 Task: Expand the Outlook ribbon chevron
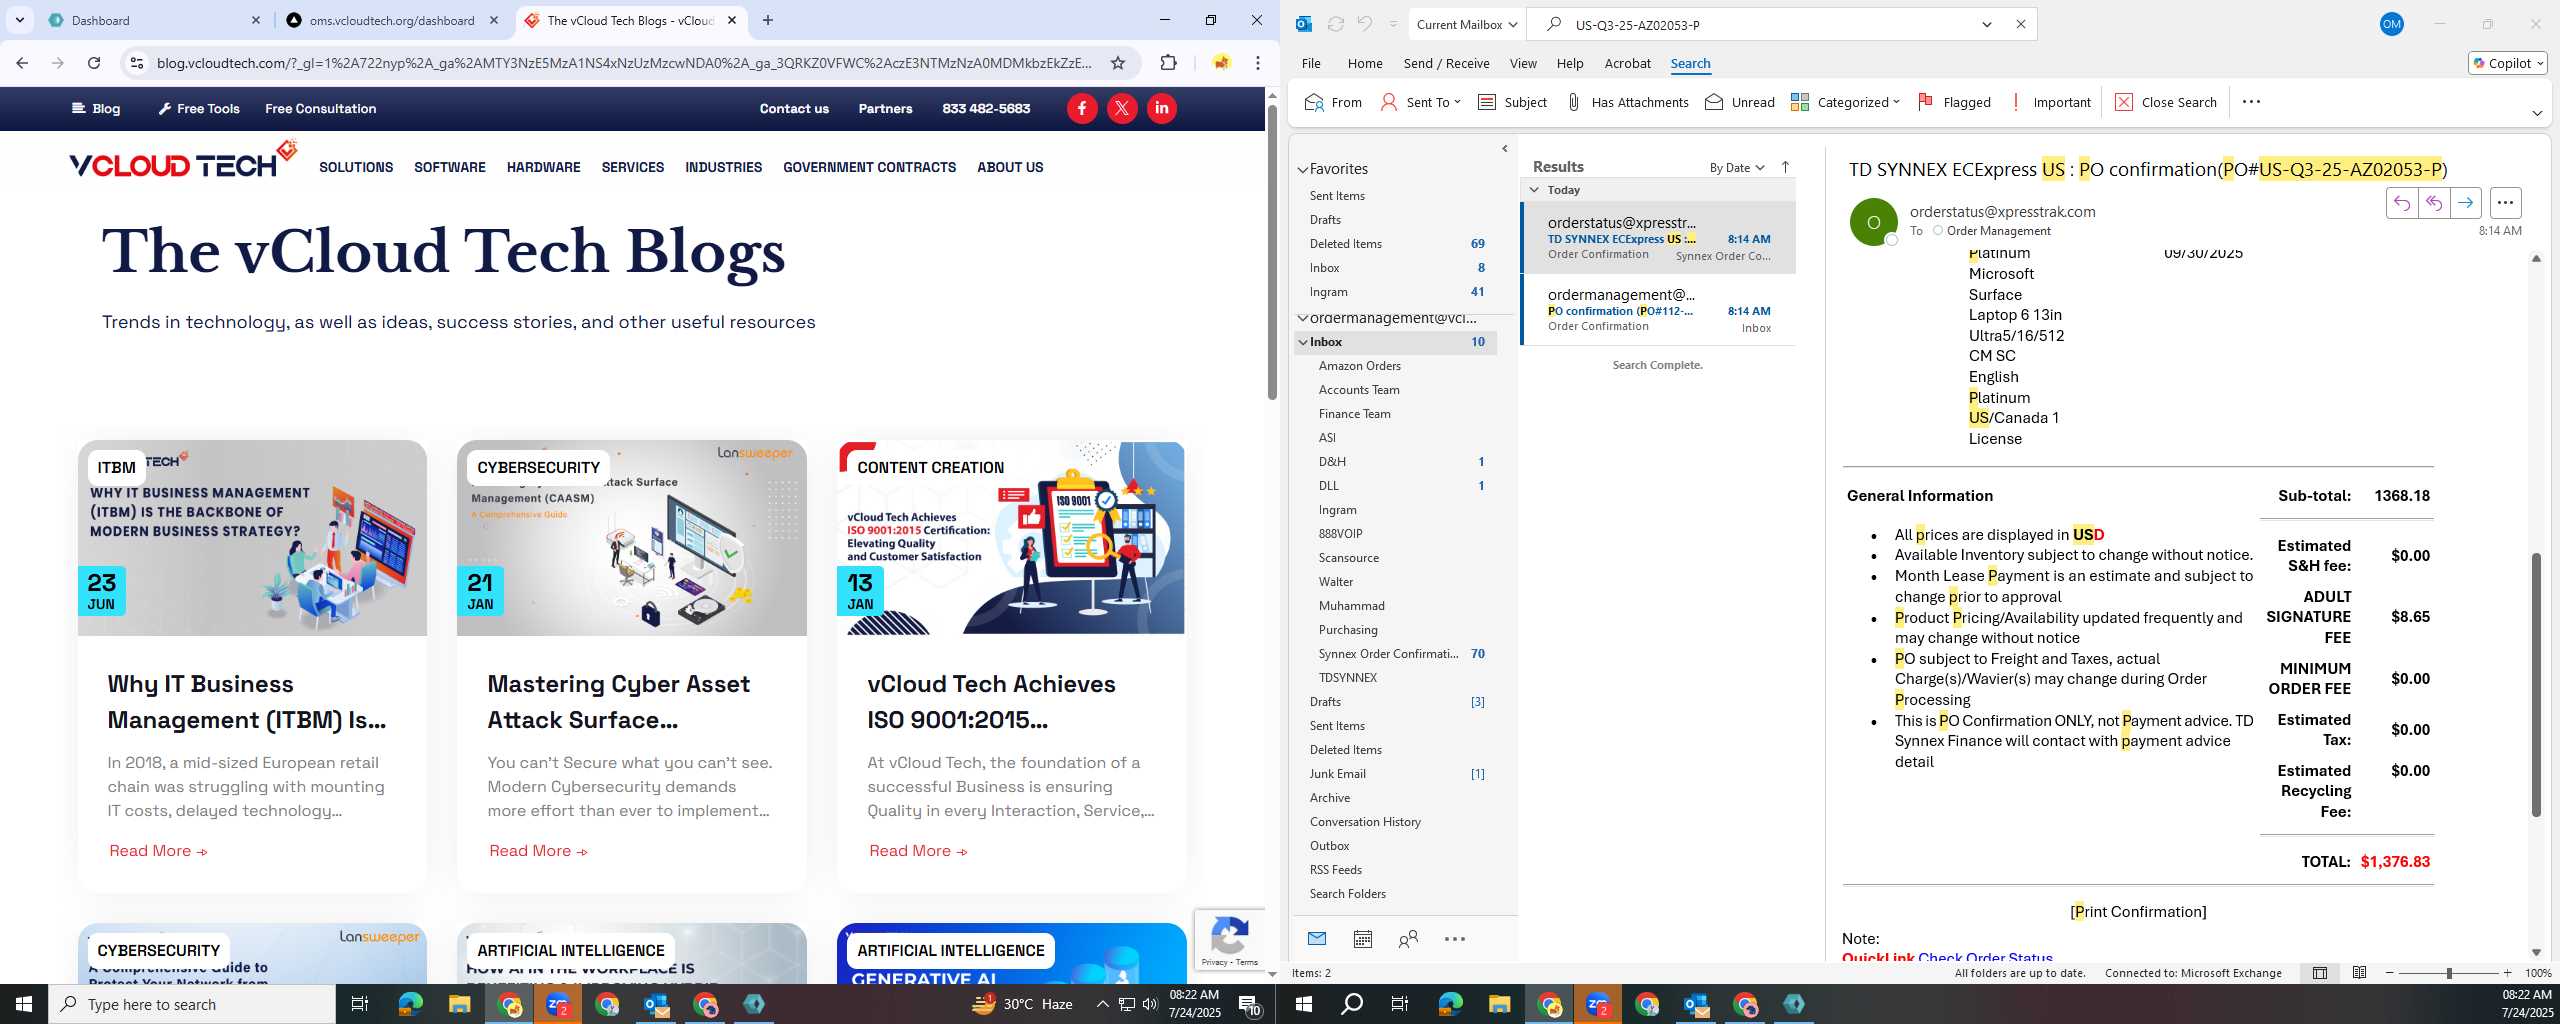coord(2537,113)
